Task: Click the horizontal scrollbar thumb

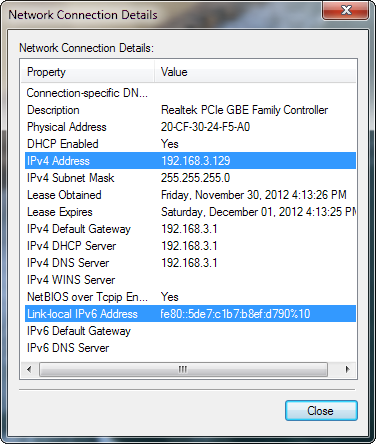Action: pos(183,369)
